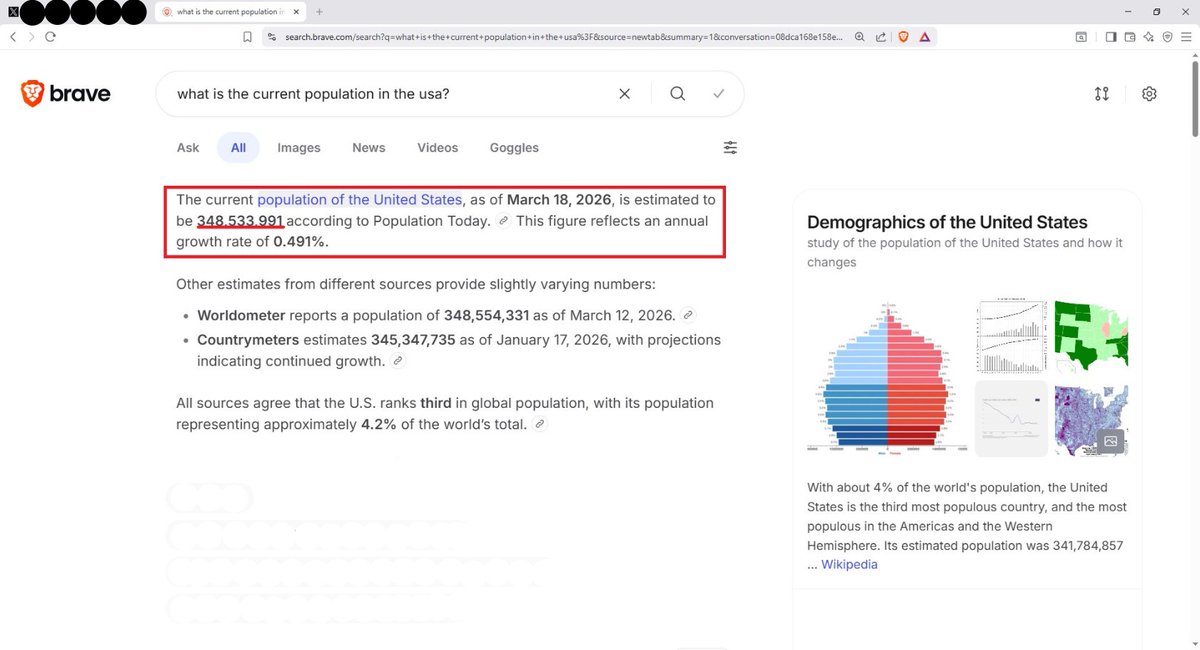The width and height of the screenshot is (1200, 650).
Task: Open the search filters sliders icon
Action: point(730,148)
